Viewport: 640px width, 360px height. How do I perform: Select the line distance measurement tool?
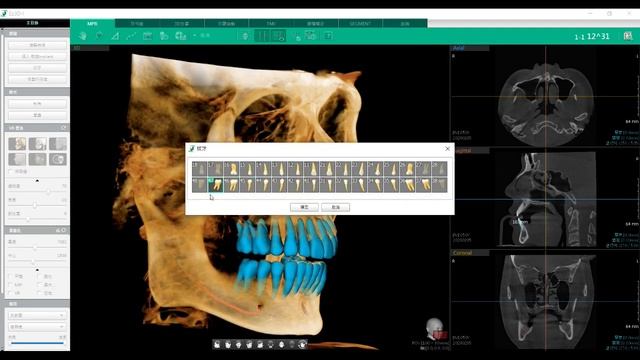[x=131, y=36]
